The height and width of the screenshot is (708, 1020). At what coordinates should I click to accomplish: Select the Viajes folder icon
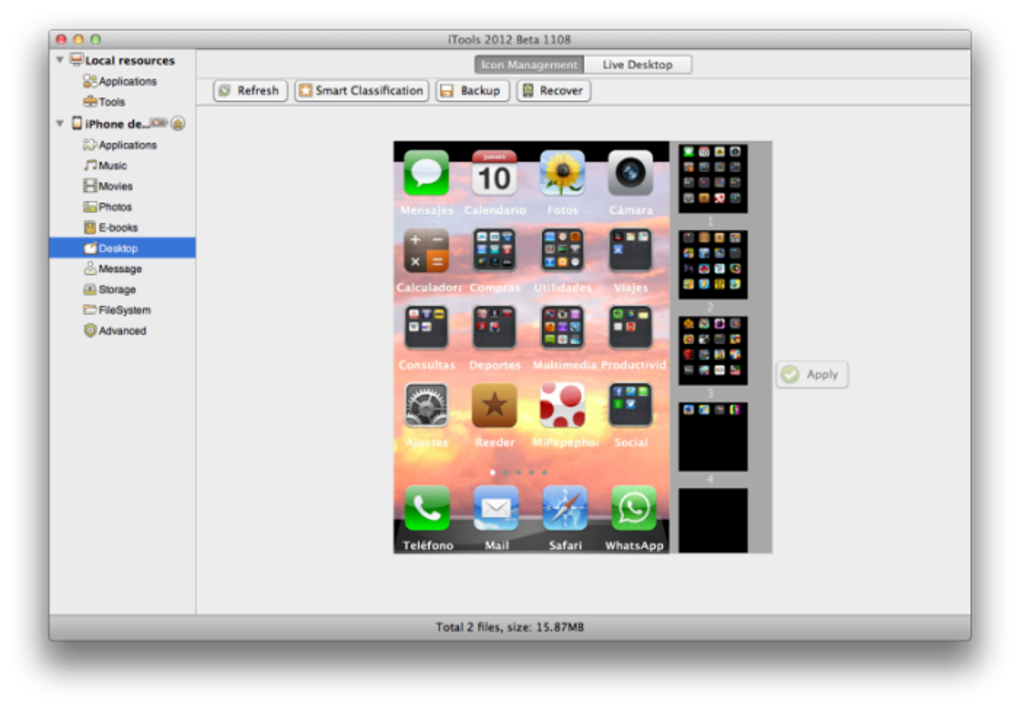pyautogui.click(x=630, y=251)
